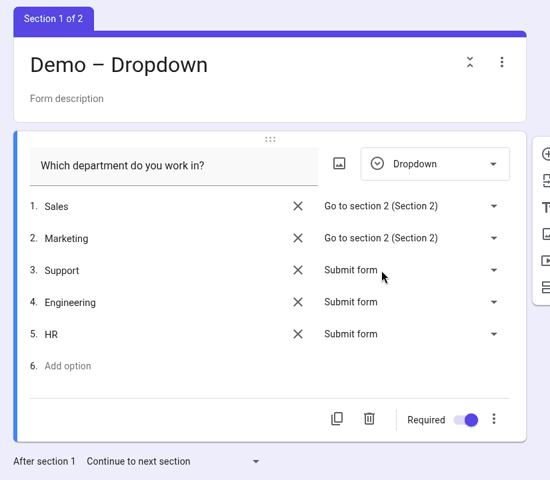Viewport: 550px width, 480px height.
Task: Open HR's Submit form dropdown
Action: pyautogui.click(x=411, y=334)
